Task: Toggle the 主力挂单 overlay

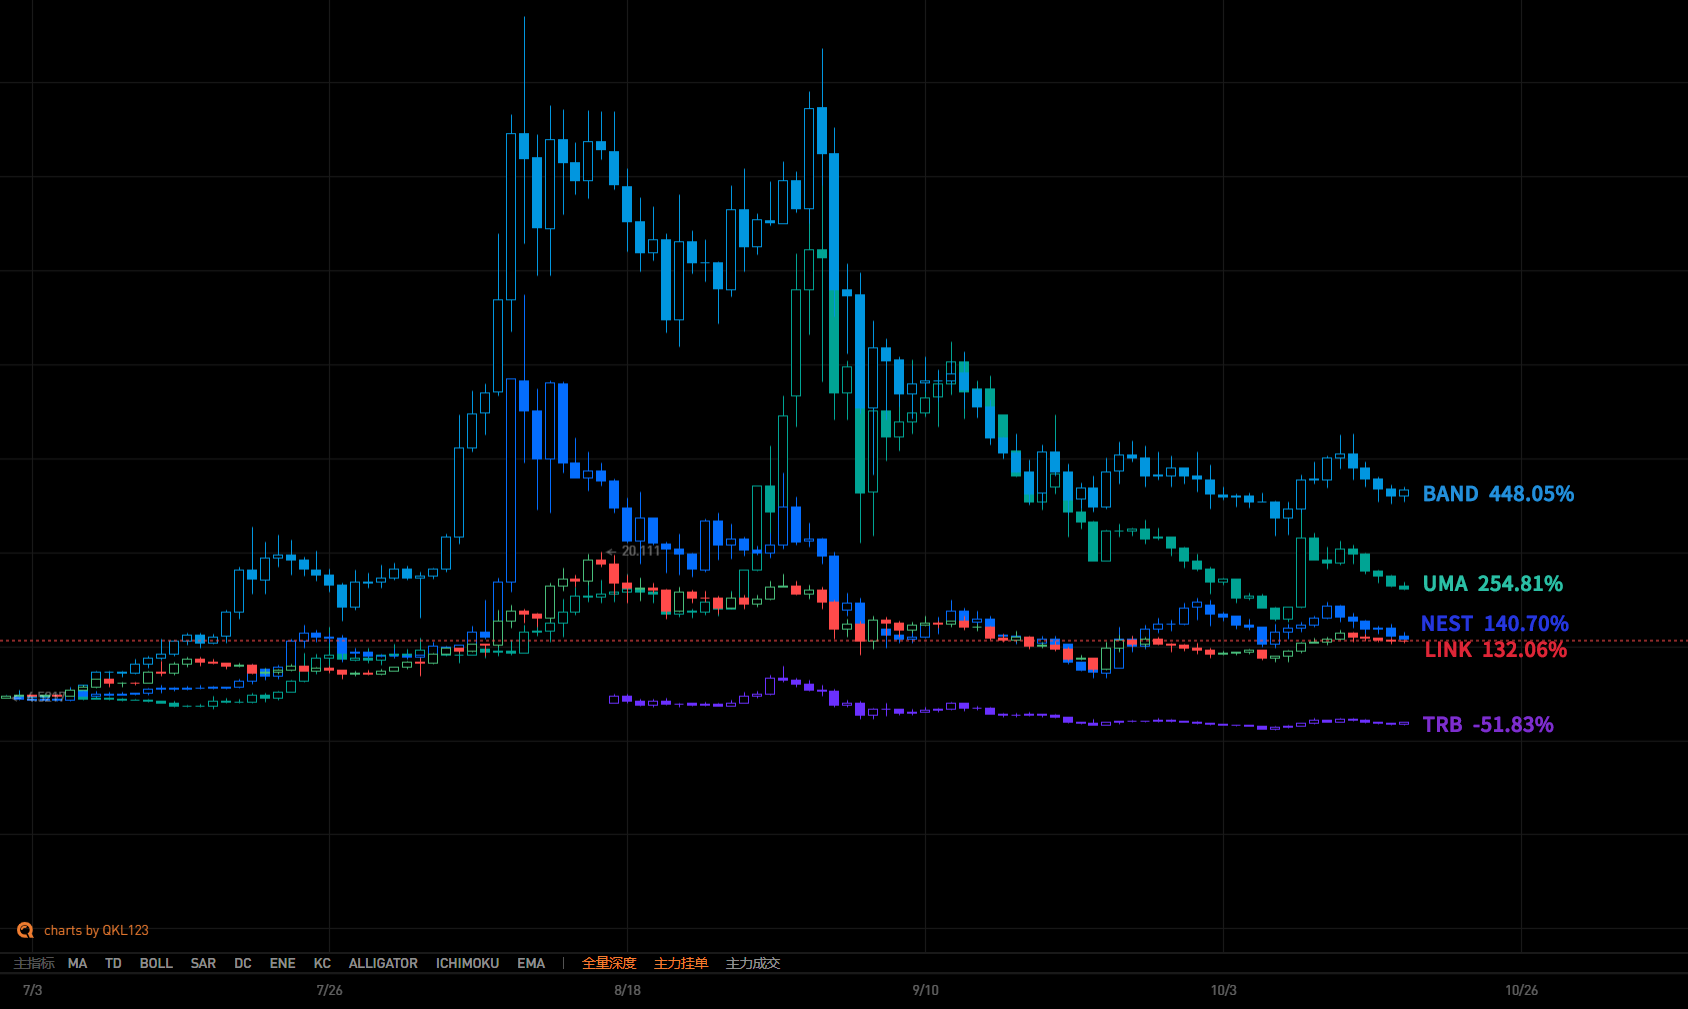Action: [681, 963]
